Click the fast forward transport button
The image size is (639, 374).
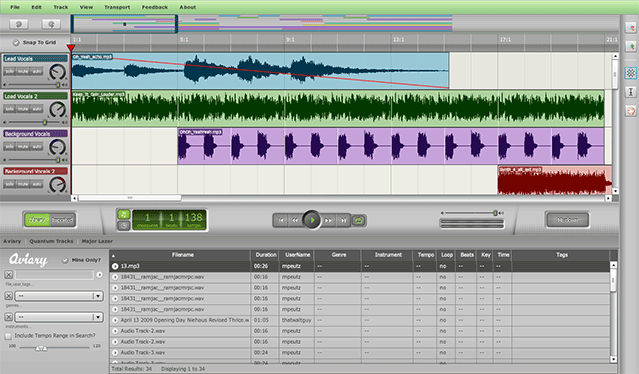(x=328, y=220)
